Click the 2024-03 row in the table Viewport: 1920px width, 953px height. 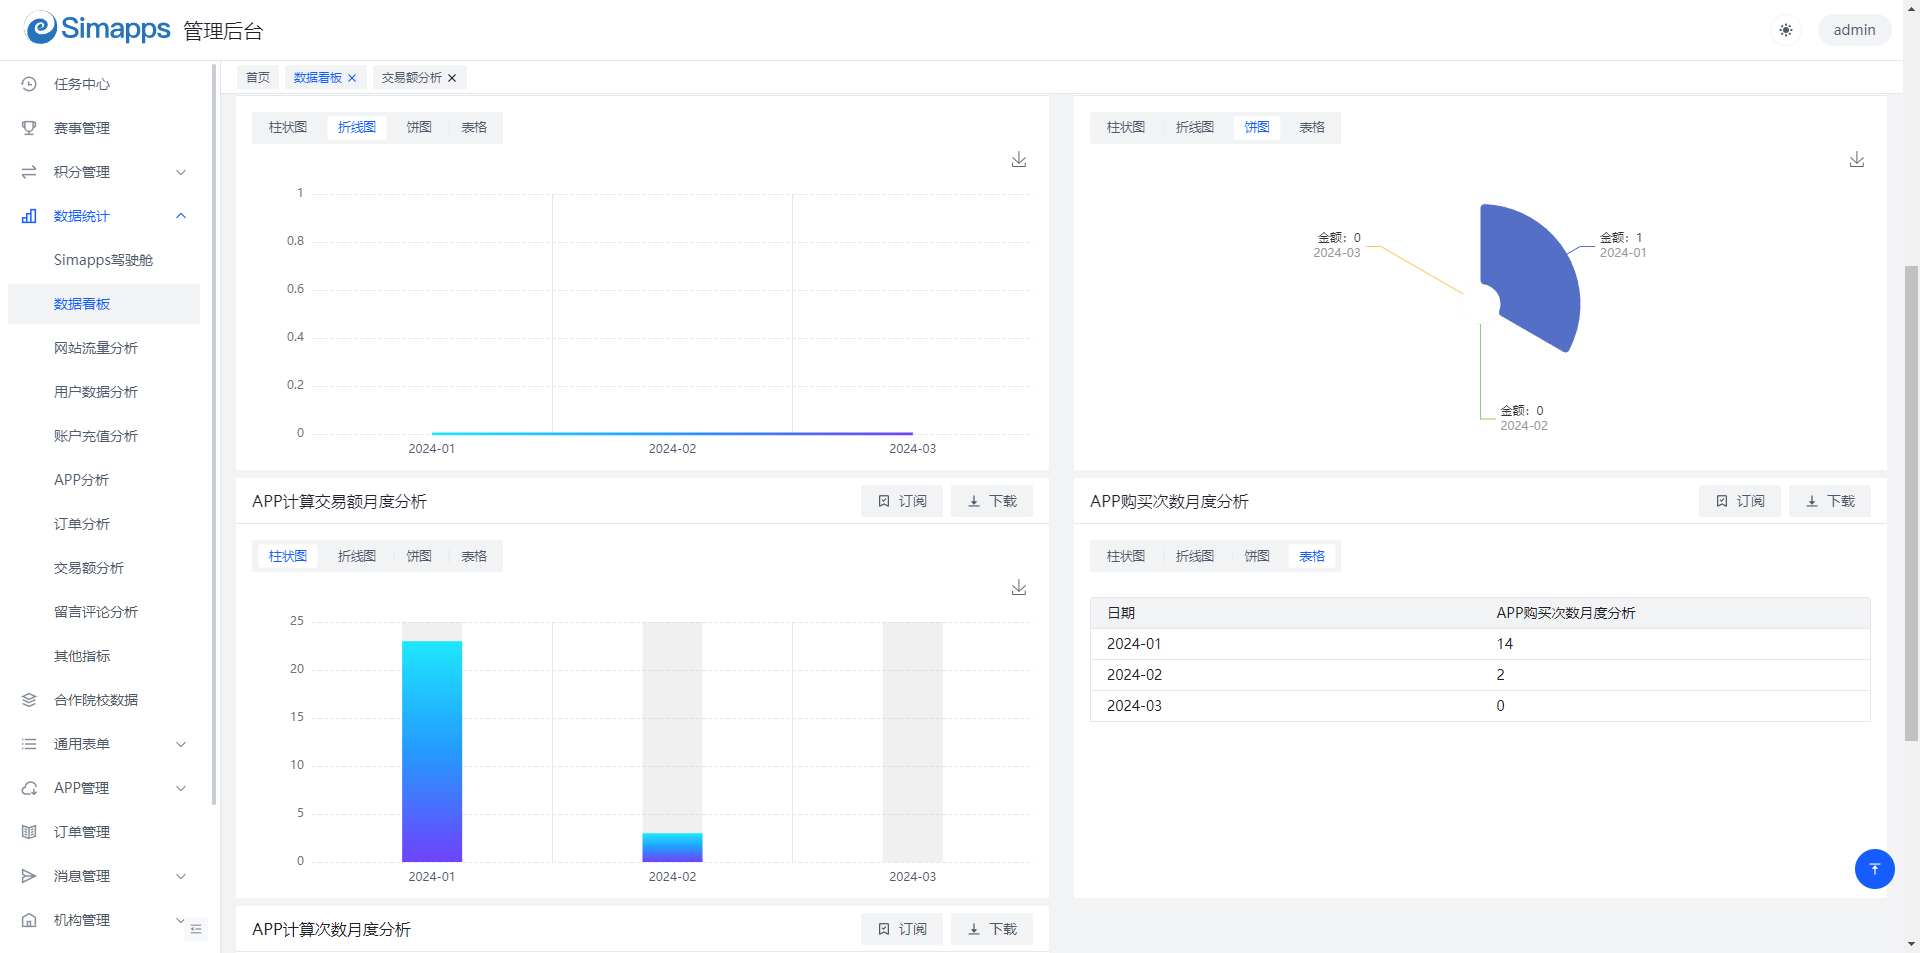pyautogui.click(x=1480, y=706)
